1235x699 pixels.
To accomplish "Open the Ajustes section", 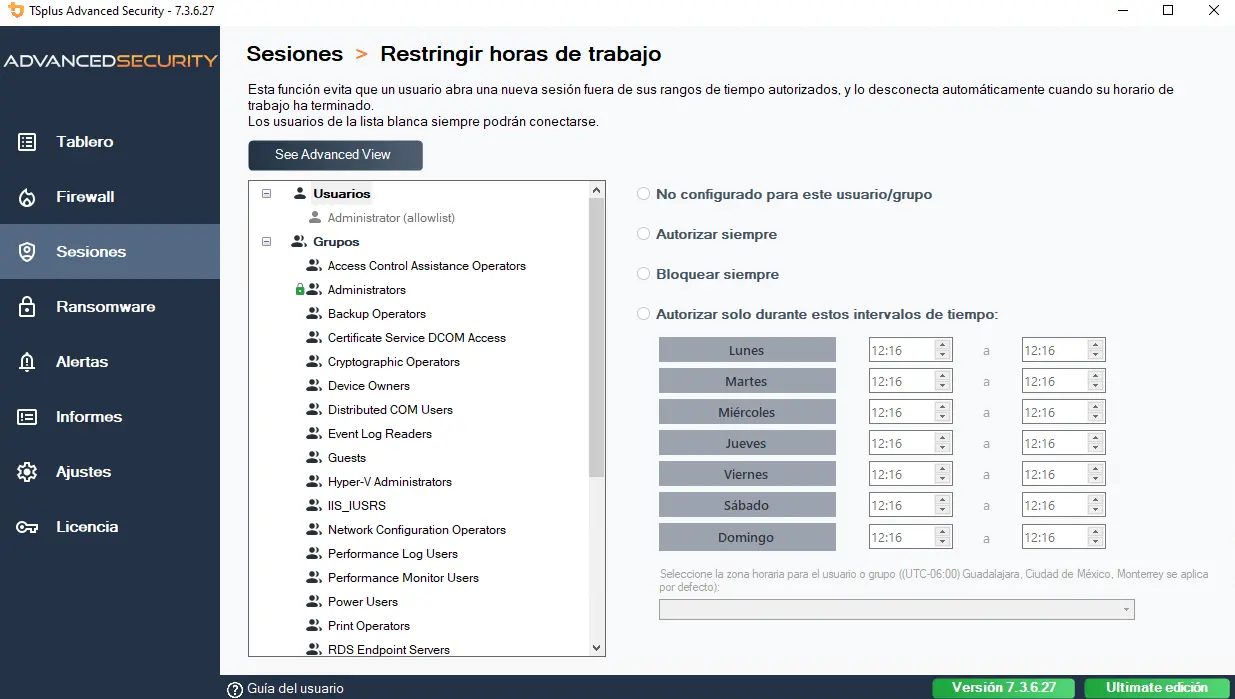I will coord(110,472).
